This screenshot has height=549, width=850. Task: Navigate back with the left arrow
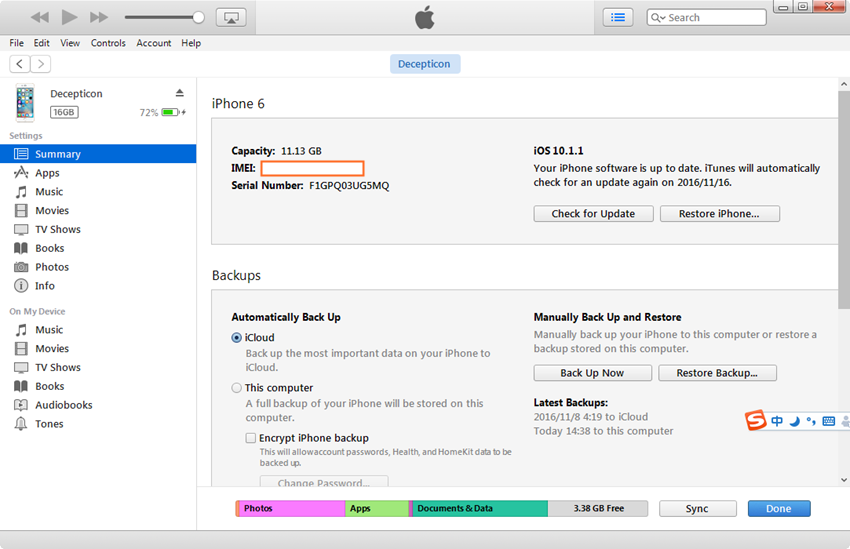coord(19,64)
